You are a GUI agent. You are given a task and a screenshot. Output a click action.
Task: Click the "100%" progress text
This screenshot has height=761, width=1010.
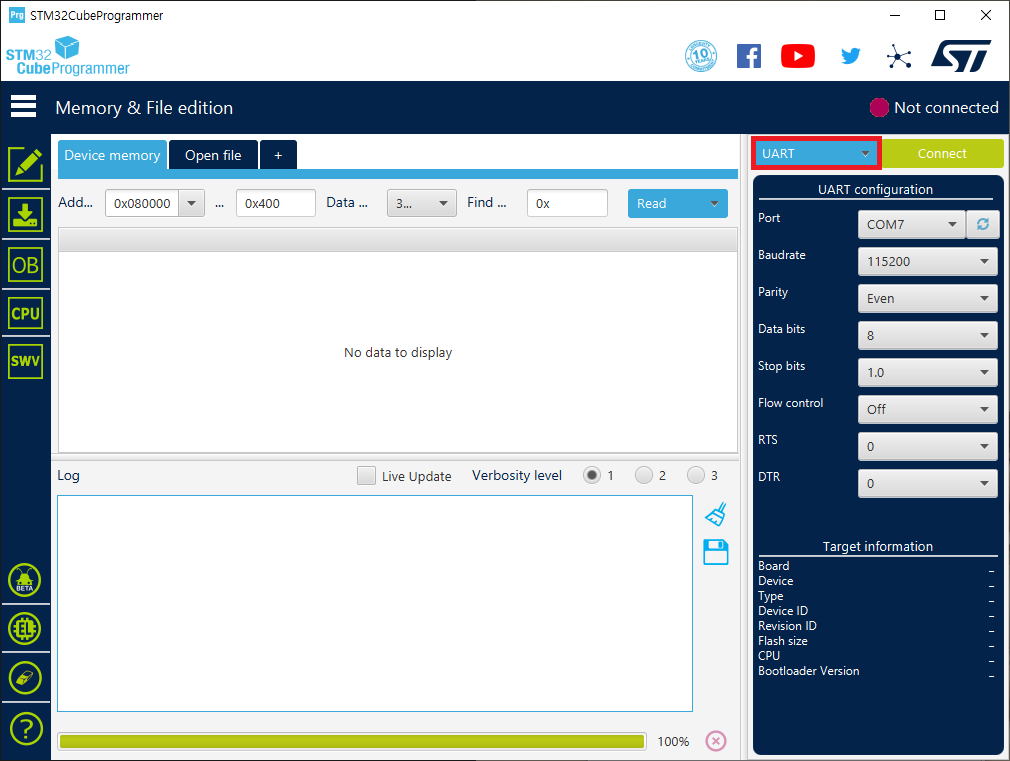tap(673, 742)
